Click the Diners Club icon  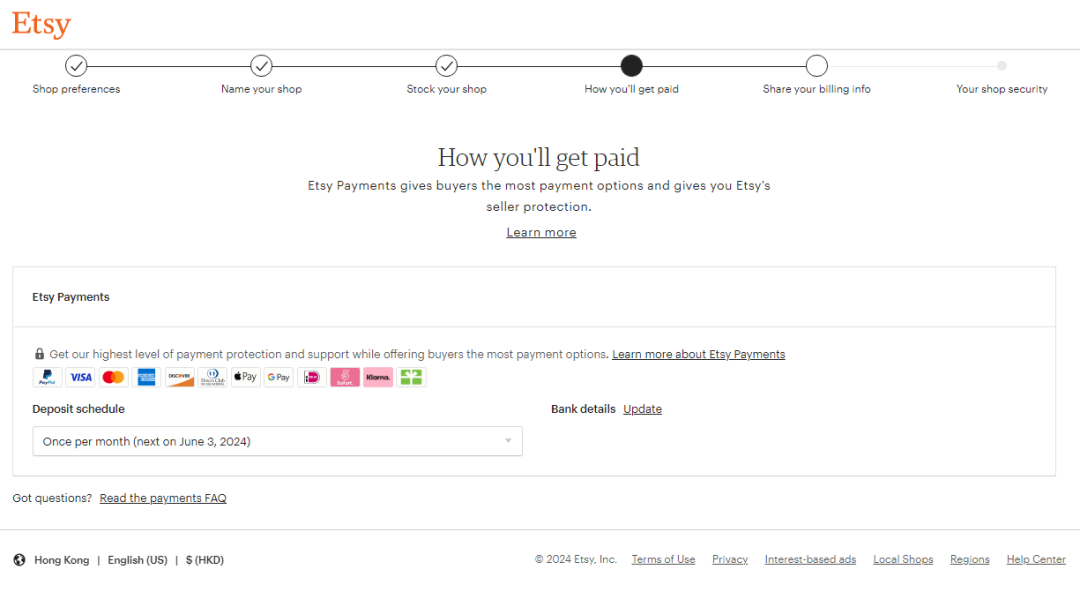213,377
